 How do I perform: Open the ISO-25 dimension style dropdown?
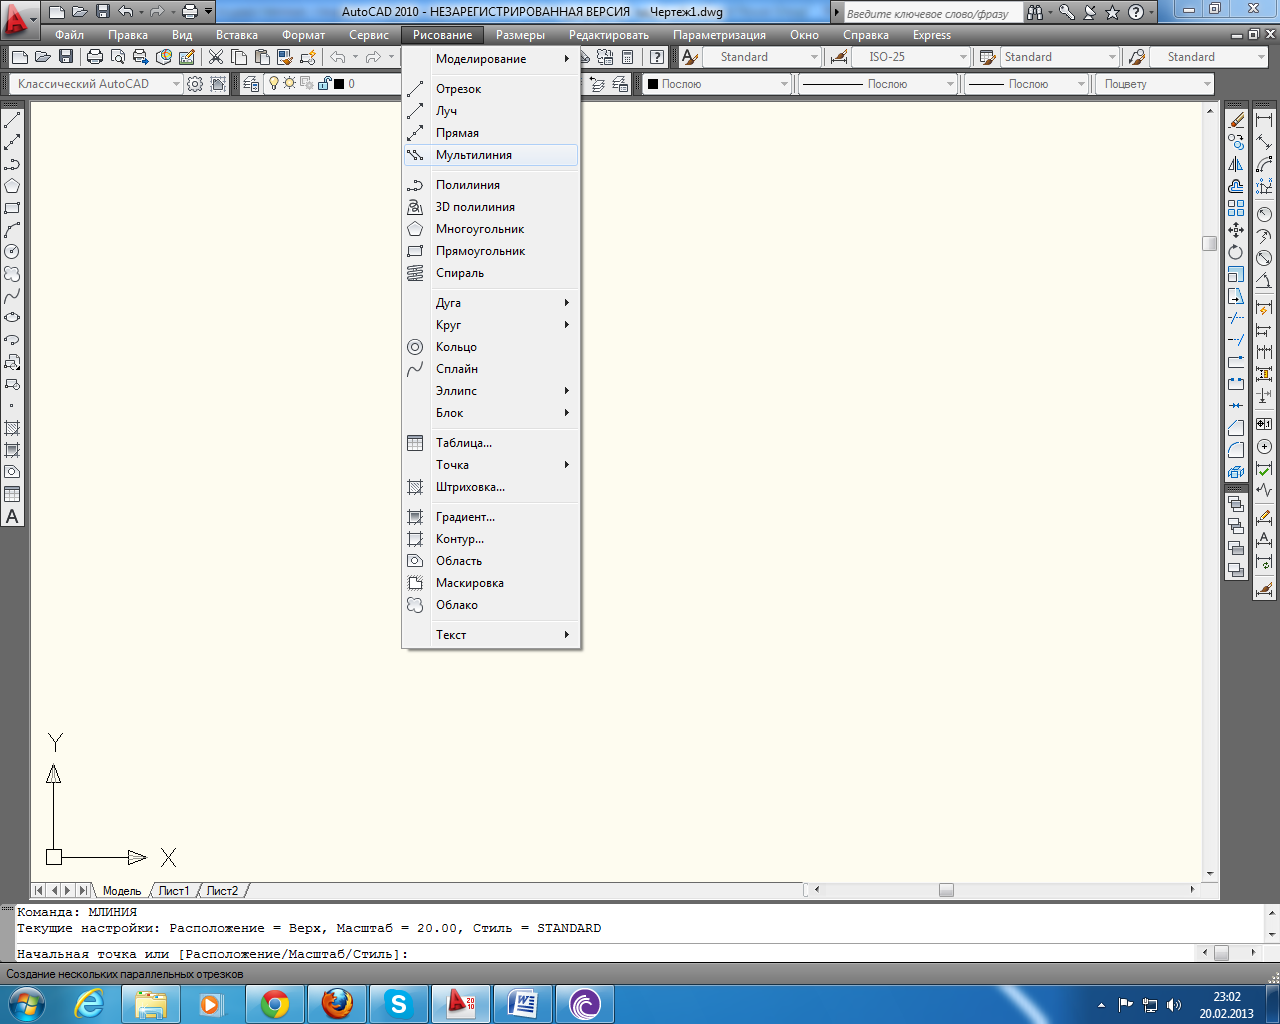pyautogui.click(x=963, y=57)
